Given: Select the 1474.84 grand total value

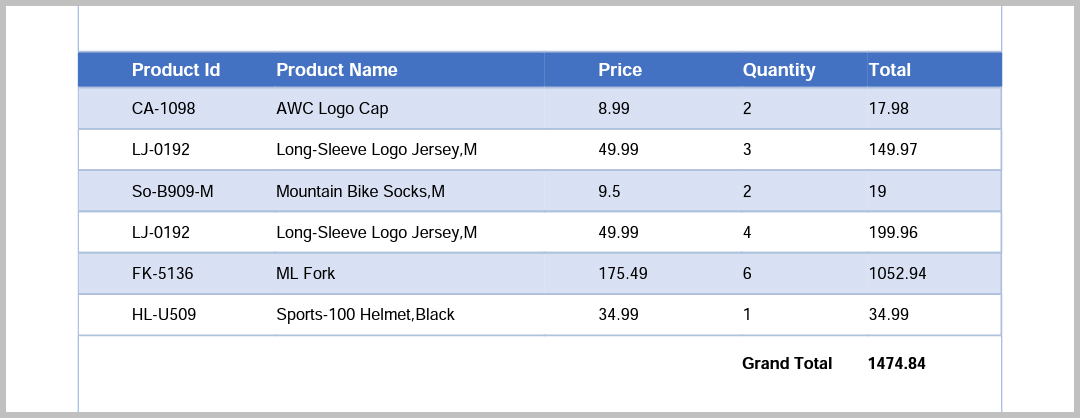Looking at the screenshot, I should pyautogui.click(x=897, y=364).
